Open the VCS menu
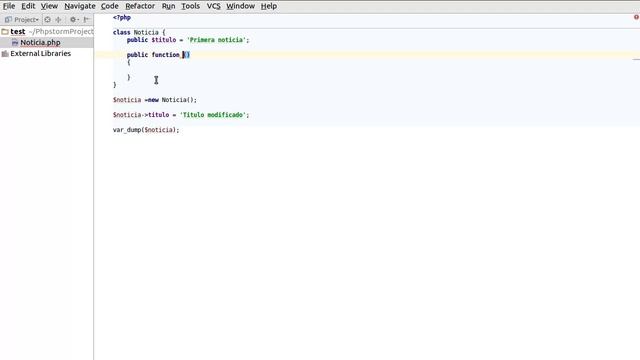This screenshot has width=640, height=360. pyautogui.click(x=213, y=6)
